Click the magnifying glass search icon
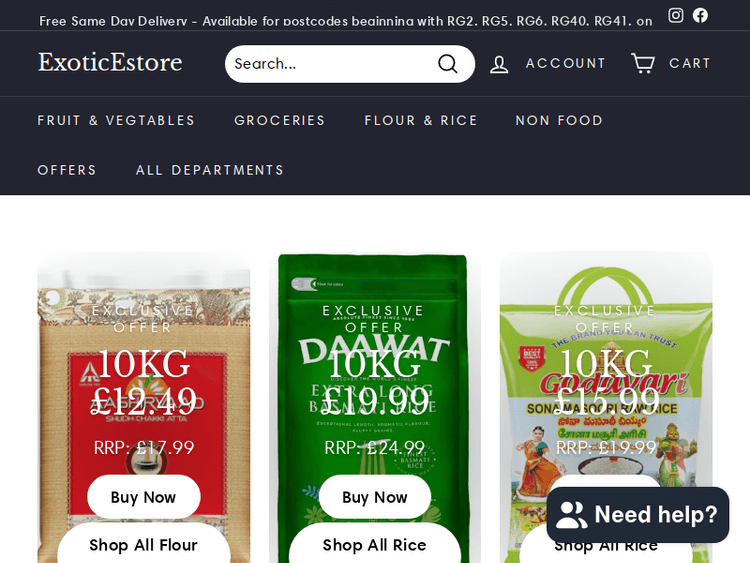This screenshot has height=563, width=750. point(448,64)
